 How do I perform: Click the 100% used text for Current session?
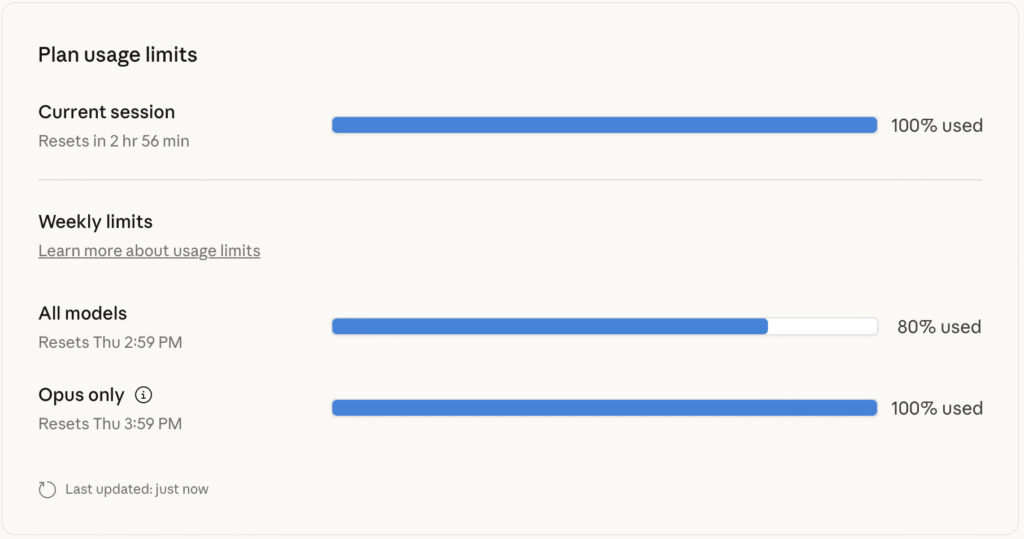(x=936, y=126)
